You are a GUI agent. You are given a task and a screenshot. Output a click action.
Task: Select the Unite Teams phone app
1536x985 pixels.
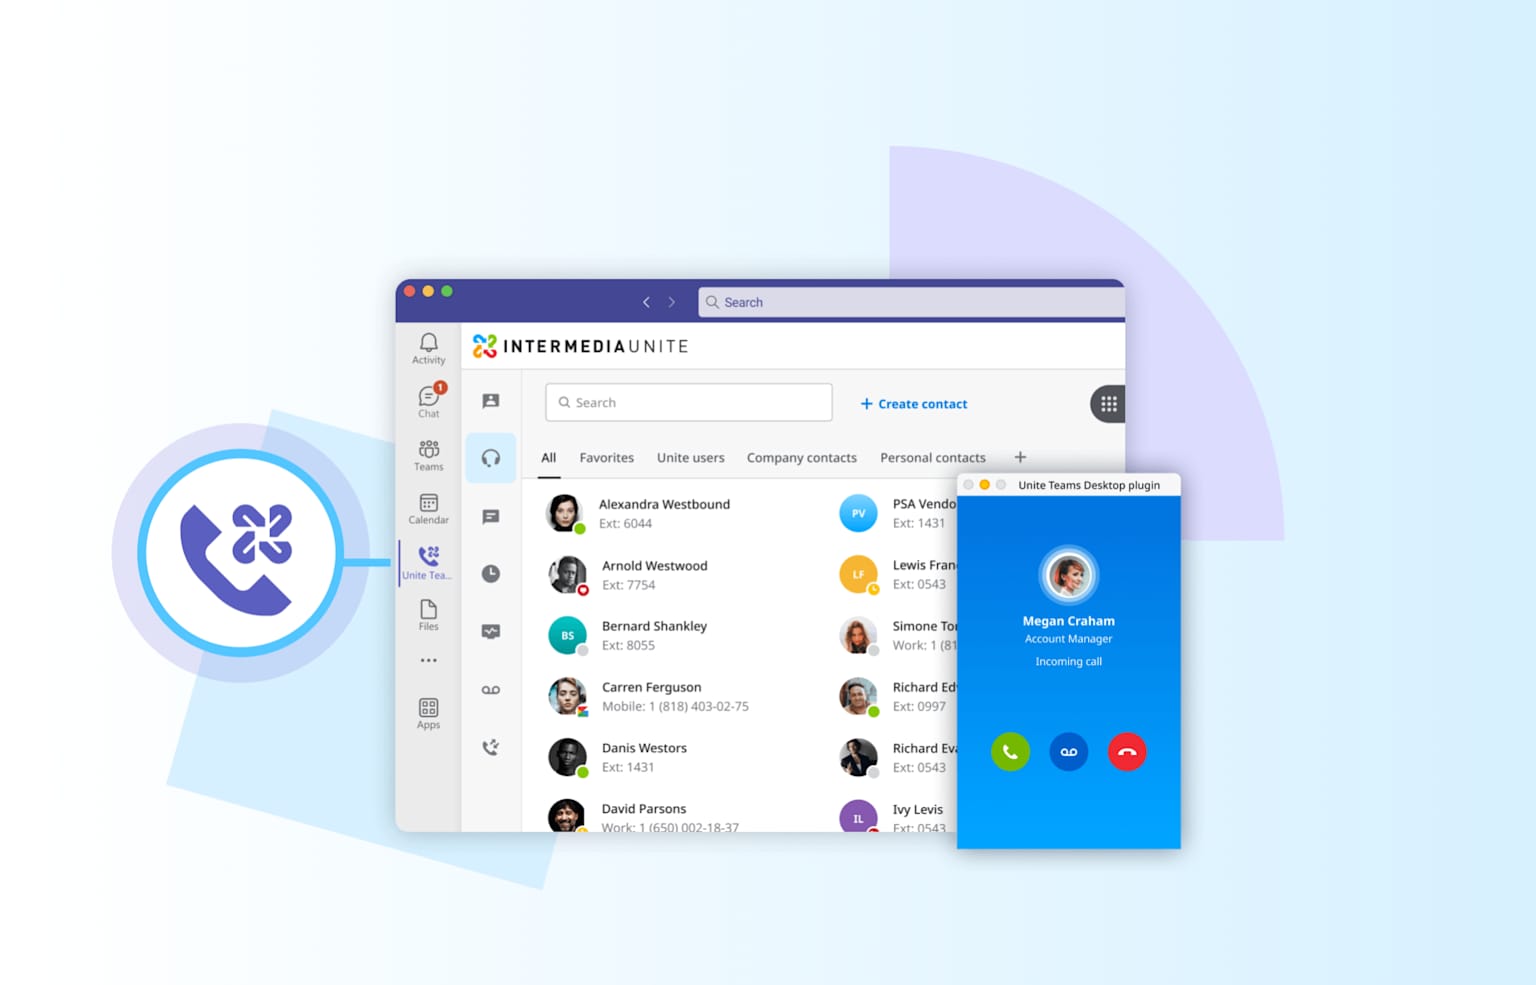(428, 562)
